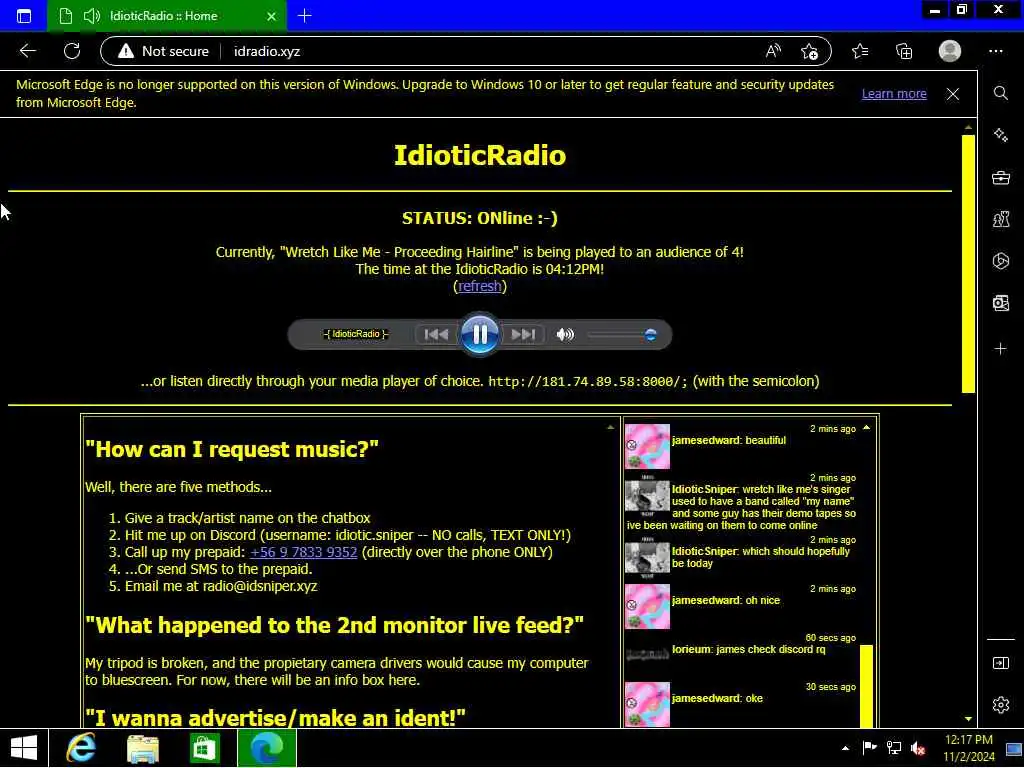Mute the IdioticRadio browser tab audio

[x=92, y=16]
